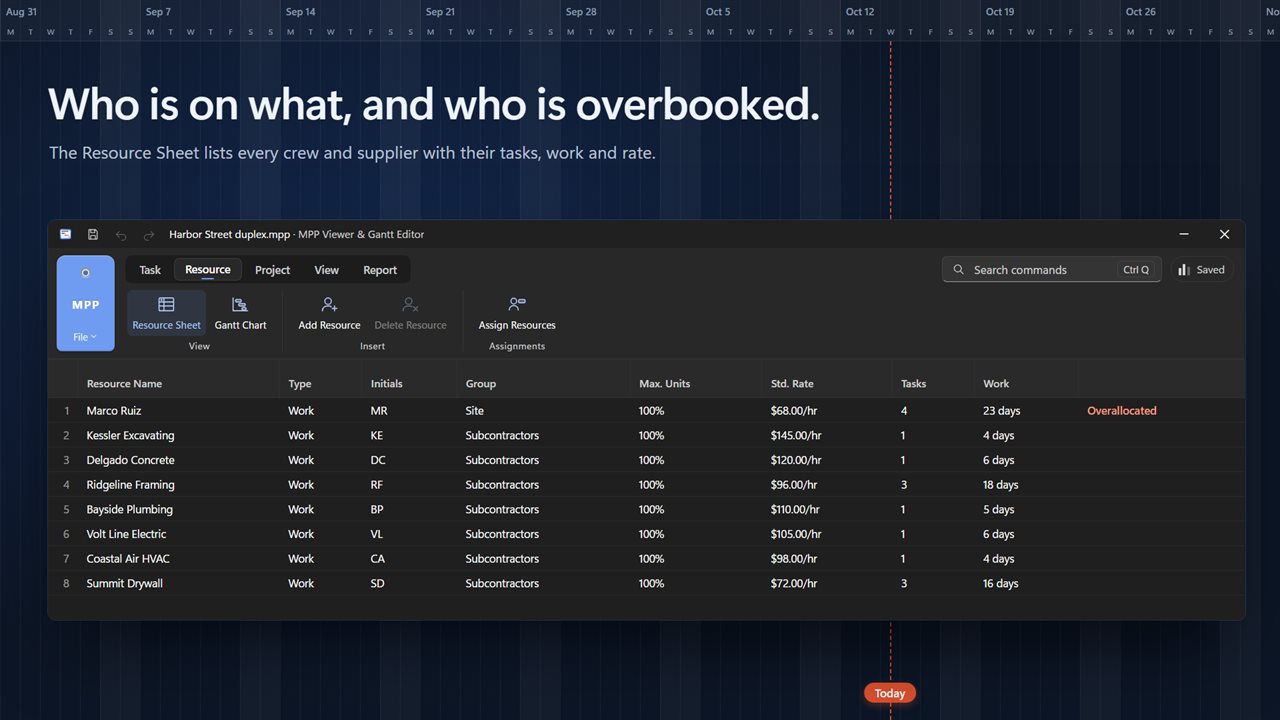The height and width of the screenshot is (720, 1280).
Task: Open the Assign Resources dialog
Action: [x=517, y=313]
